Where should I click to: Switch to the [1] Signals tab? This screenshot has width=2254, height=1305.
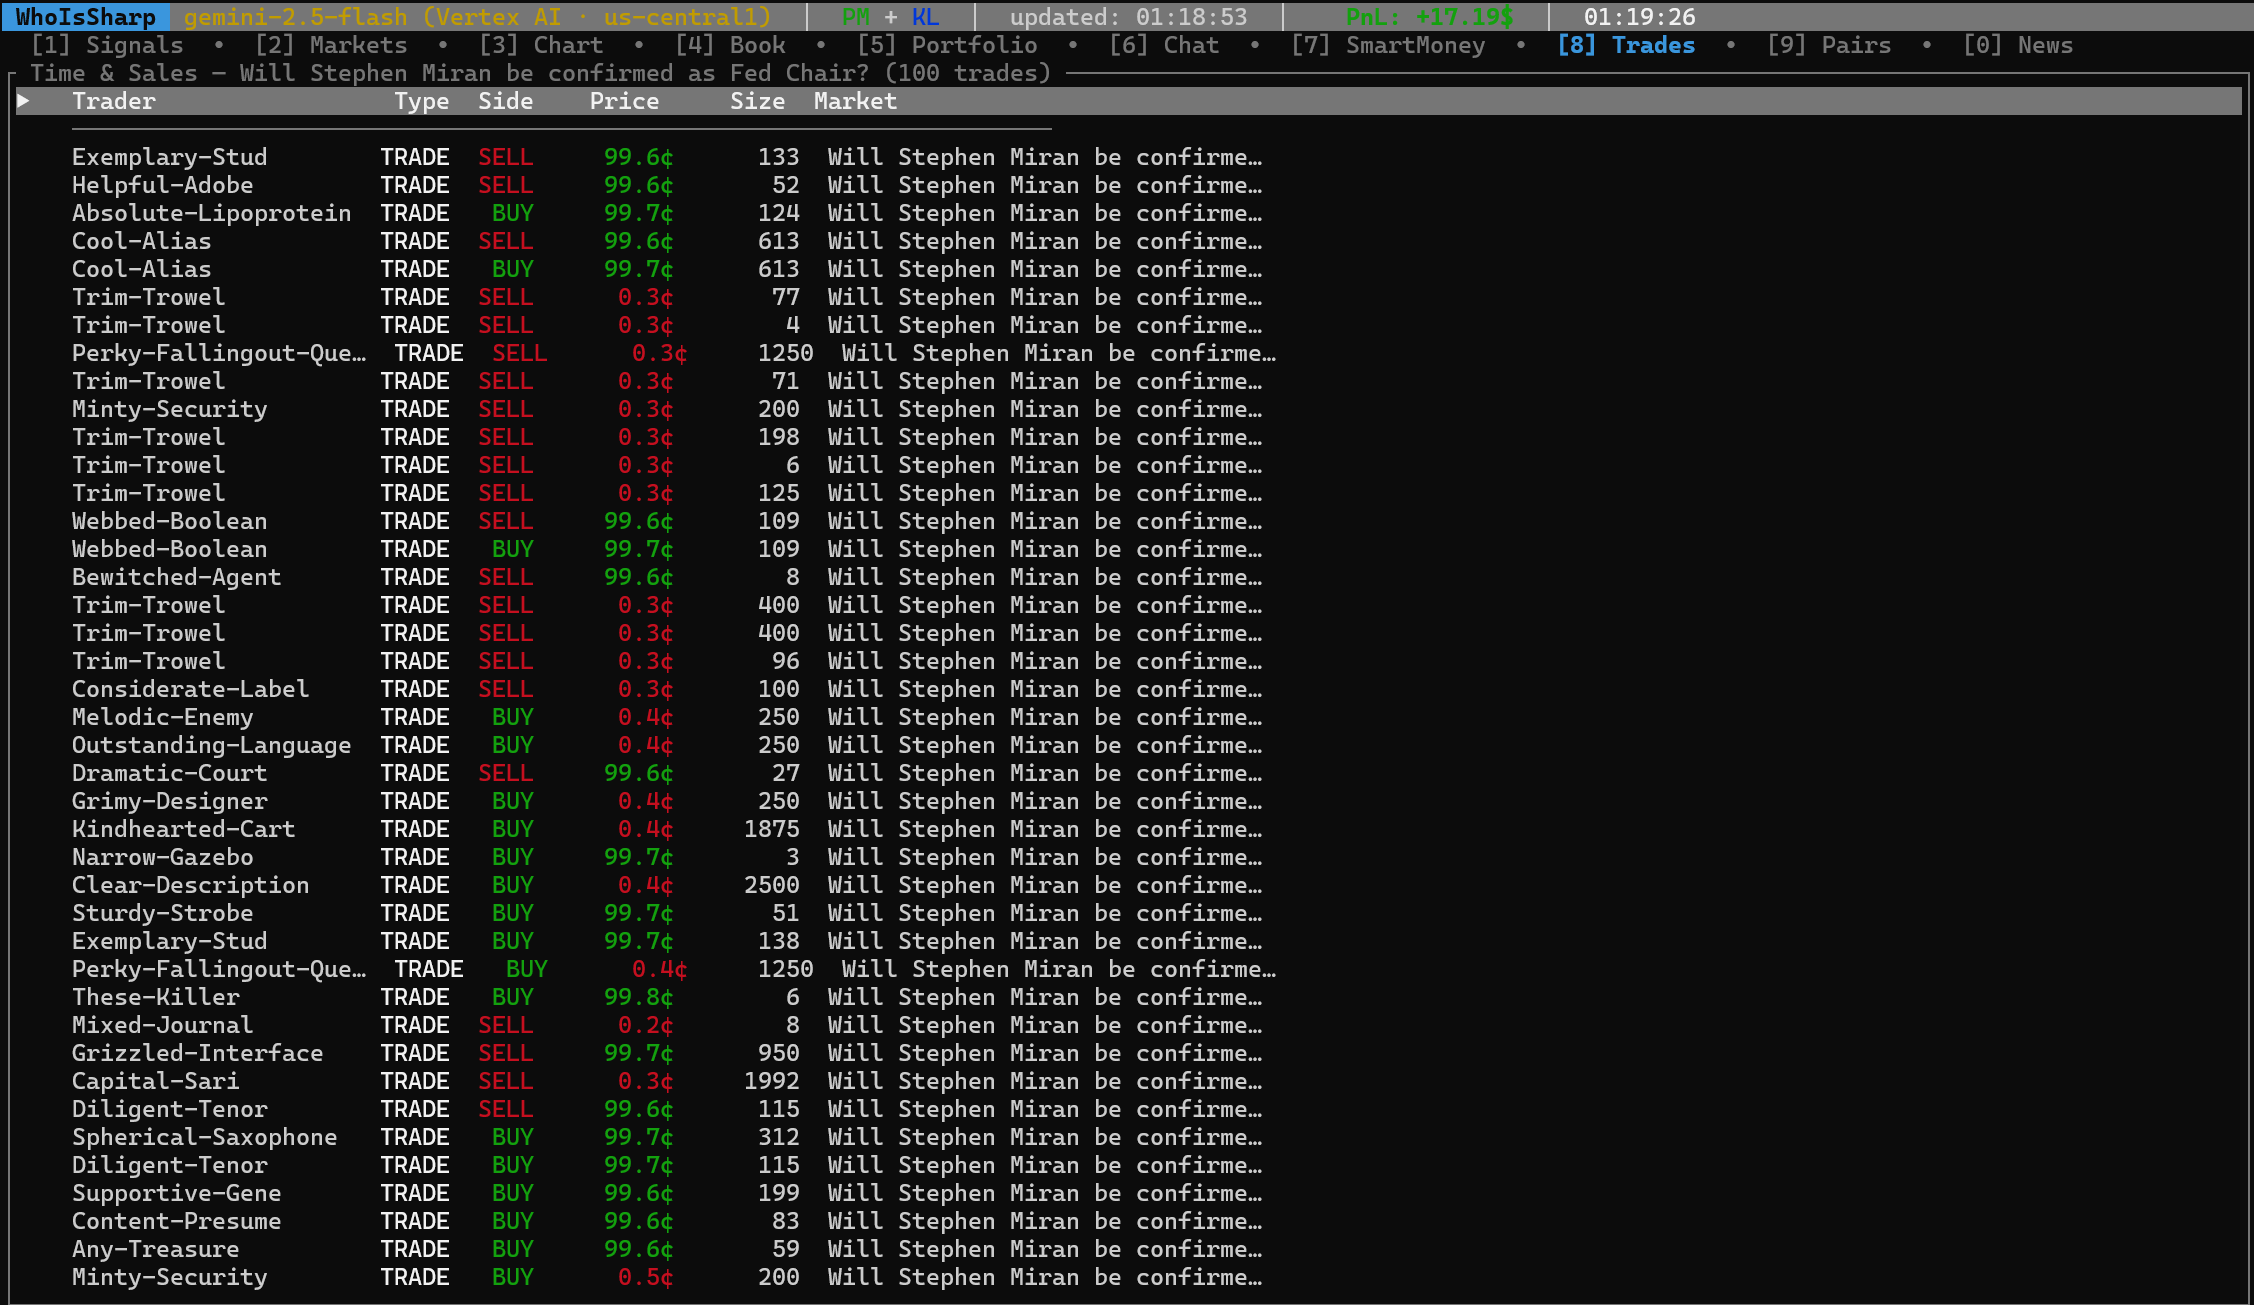click(x=107, y=45)
